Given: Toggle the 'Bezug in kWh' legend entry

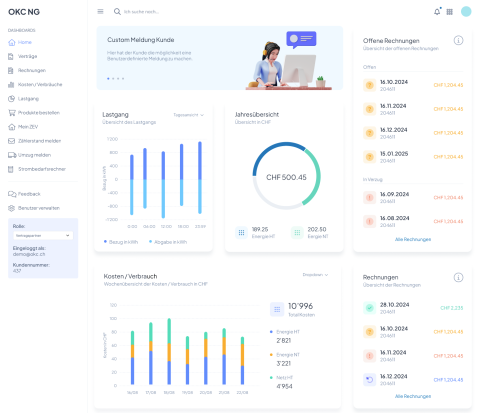Looking at the screenshot, I should click(121, 242).
